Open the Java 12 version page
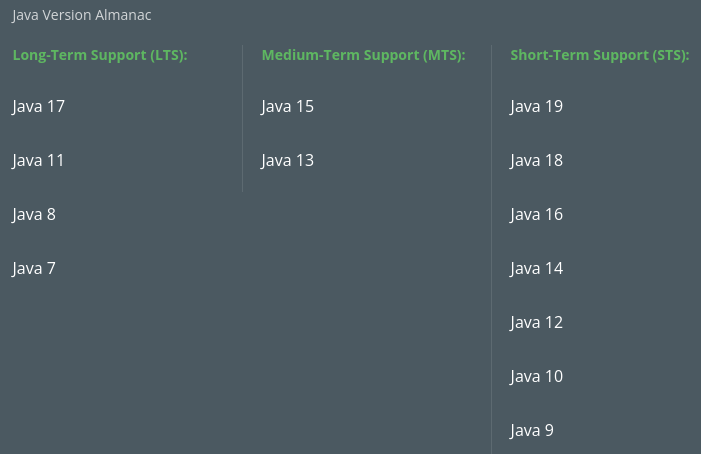The width and height of the screenshot is (701, 454). [536, 322]
